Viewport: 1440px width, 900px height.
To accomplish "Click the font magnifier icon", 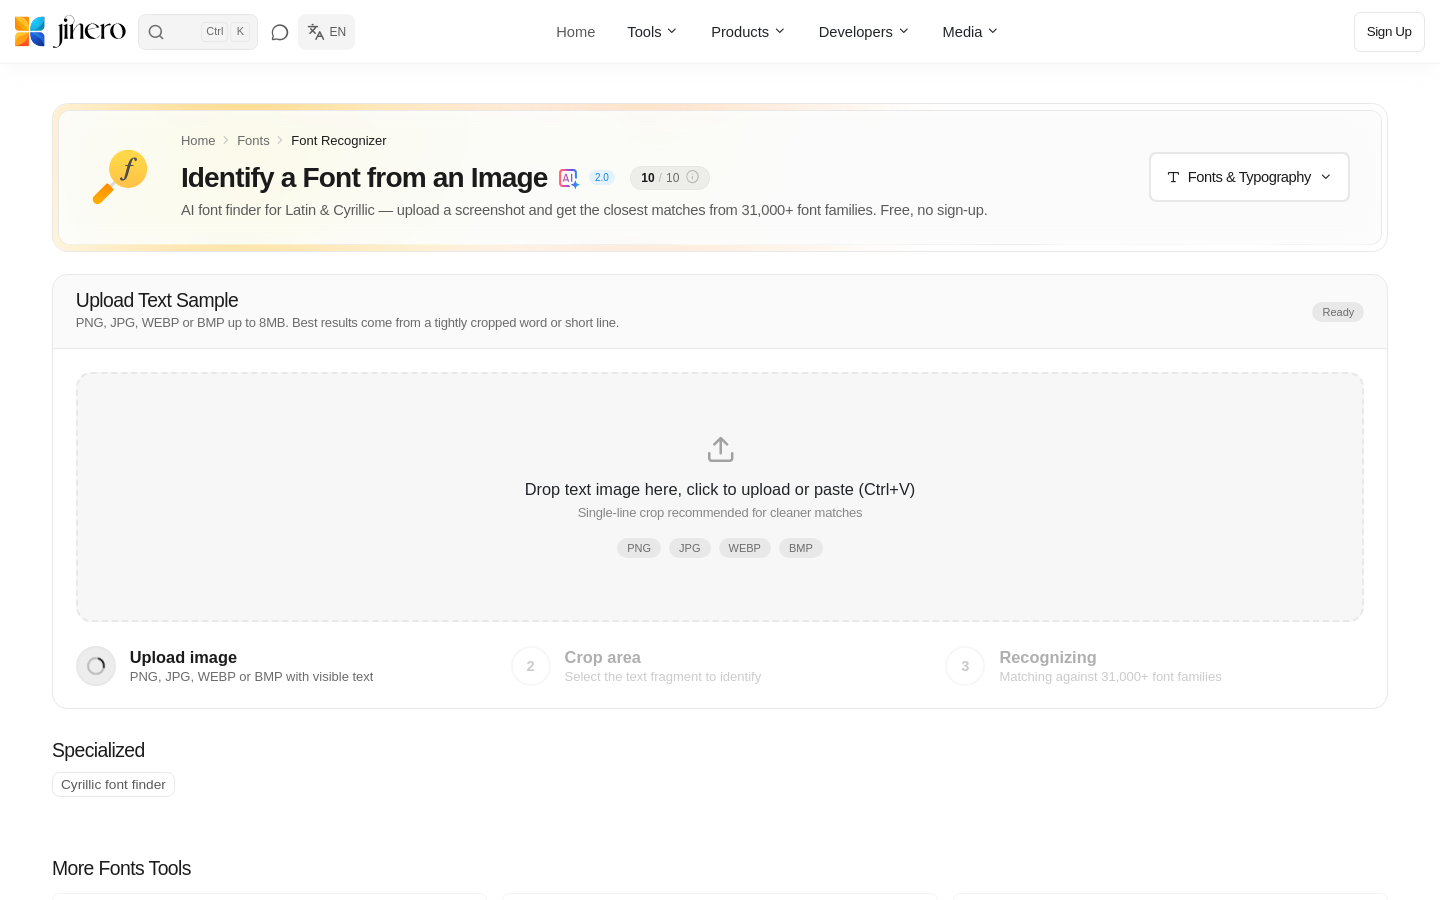I will coord(120,177).
